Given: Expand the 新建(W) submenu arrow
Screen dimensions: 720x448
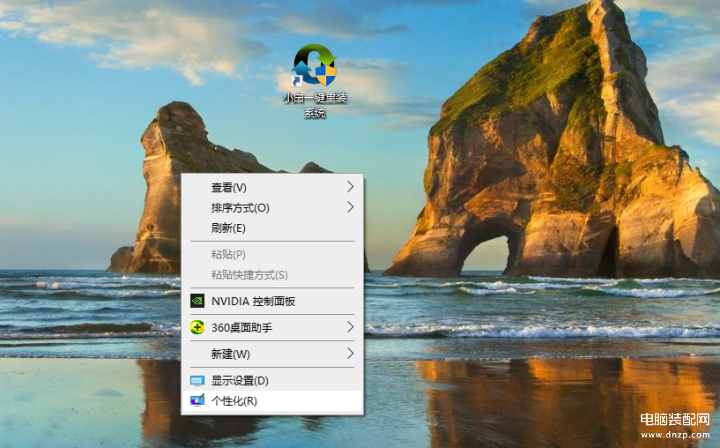Looking at the screenshot, I should click(350, 353).
